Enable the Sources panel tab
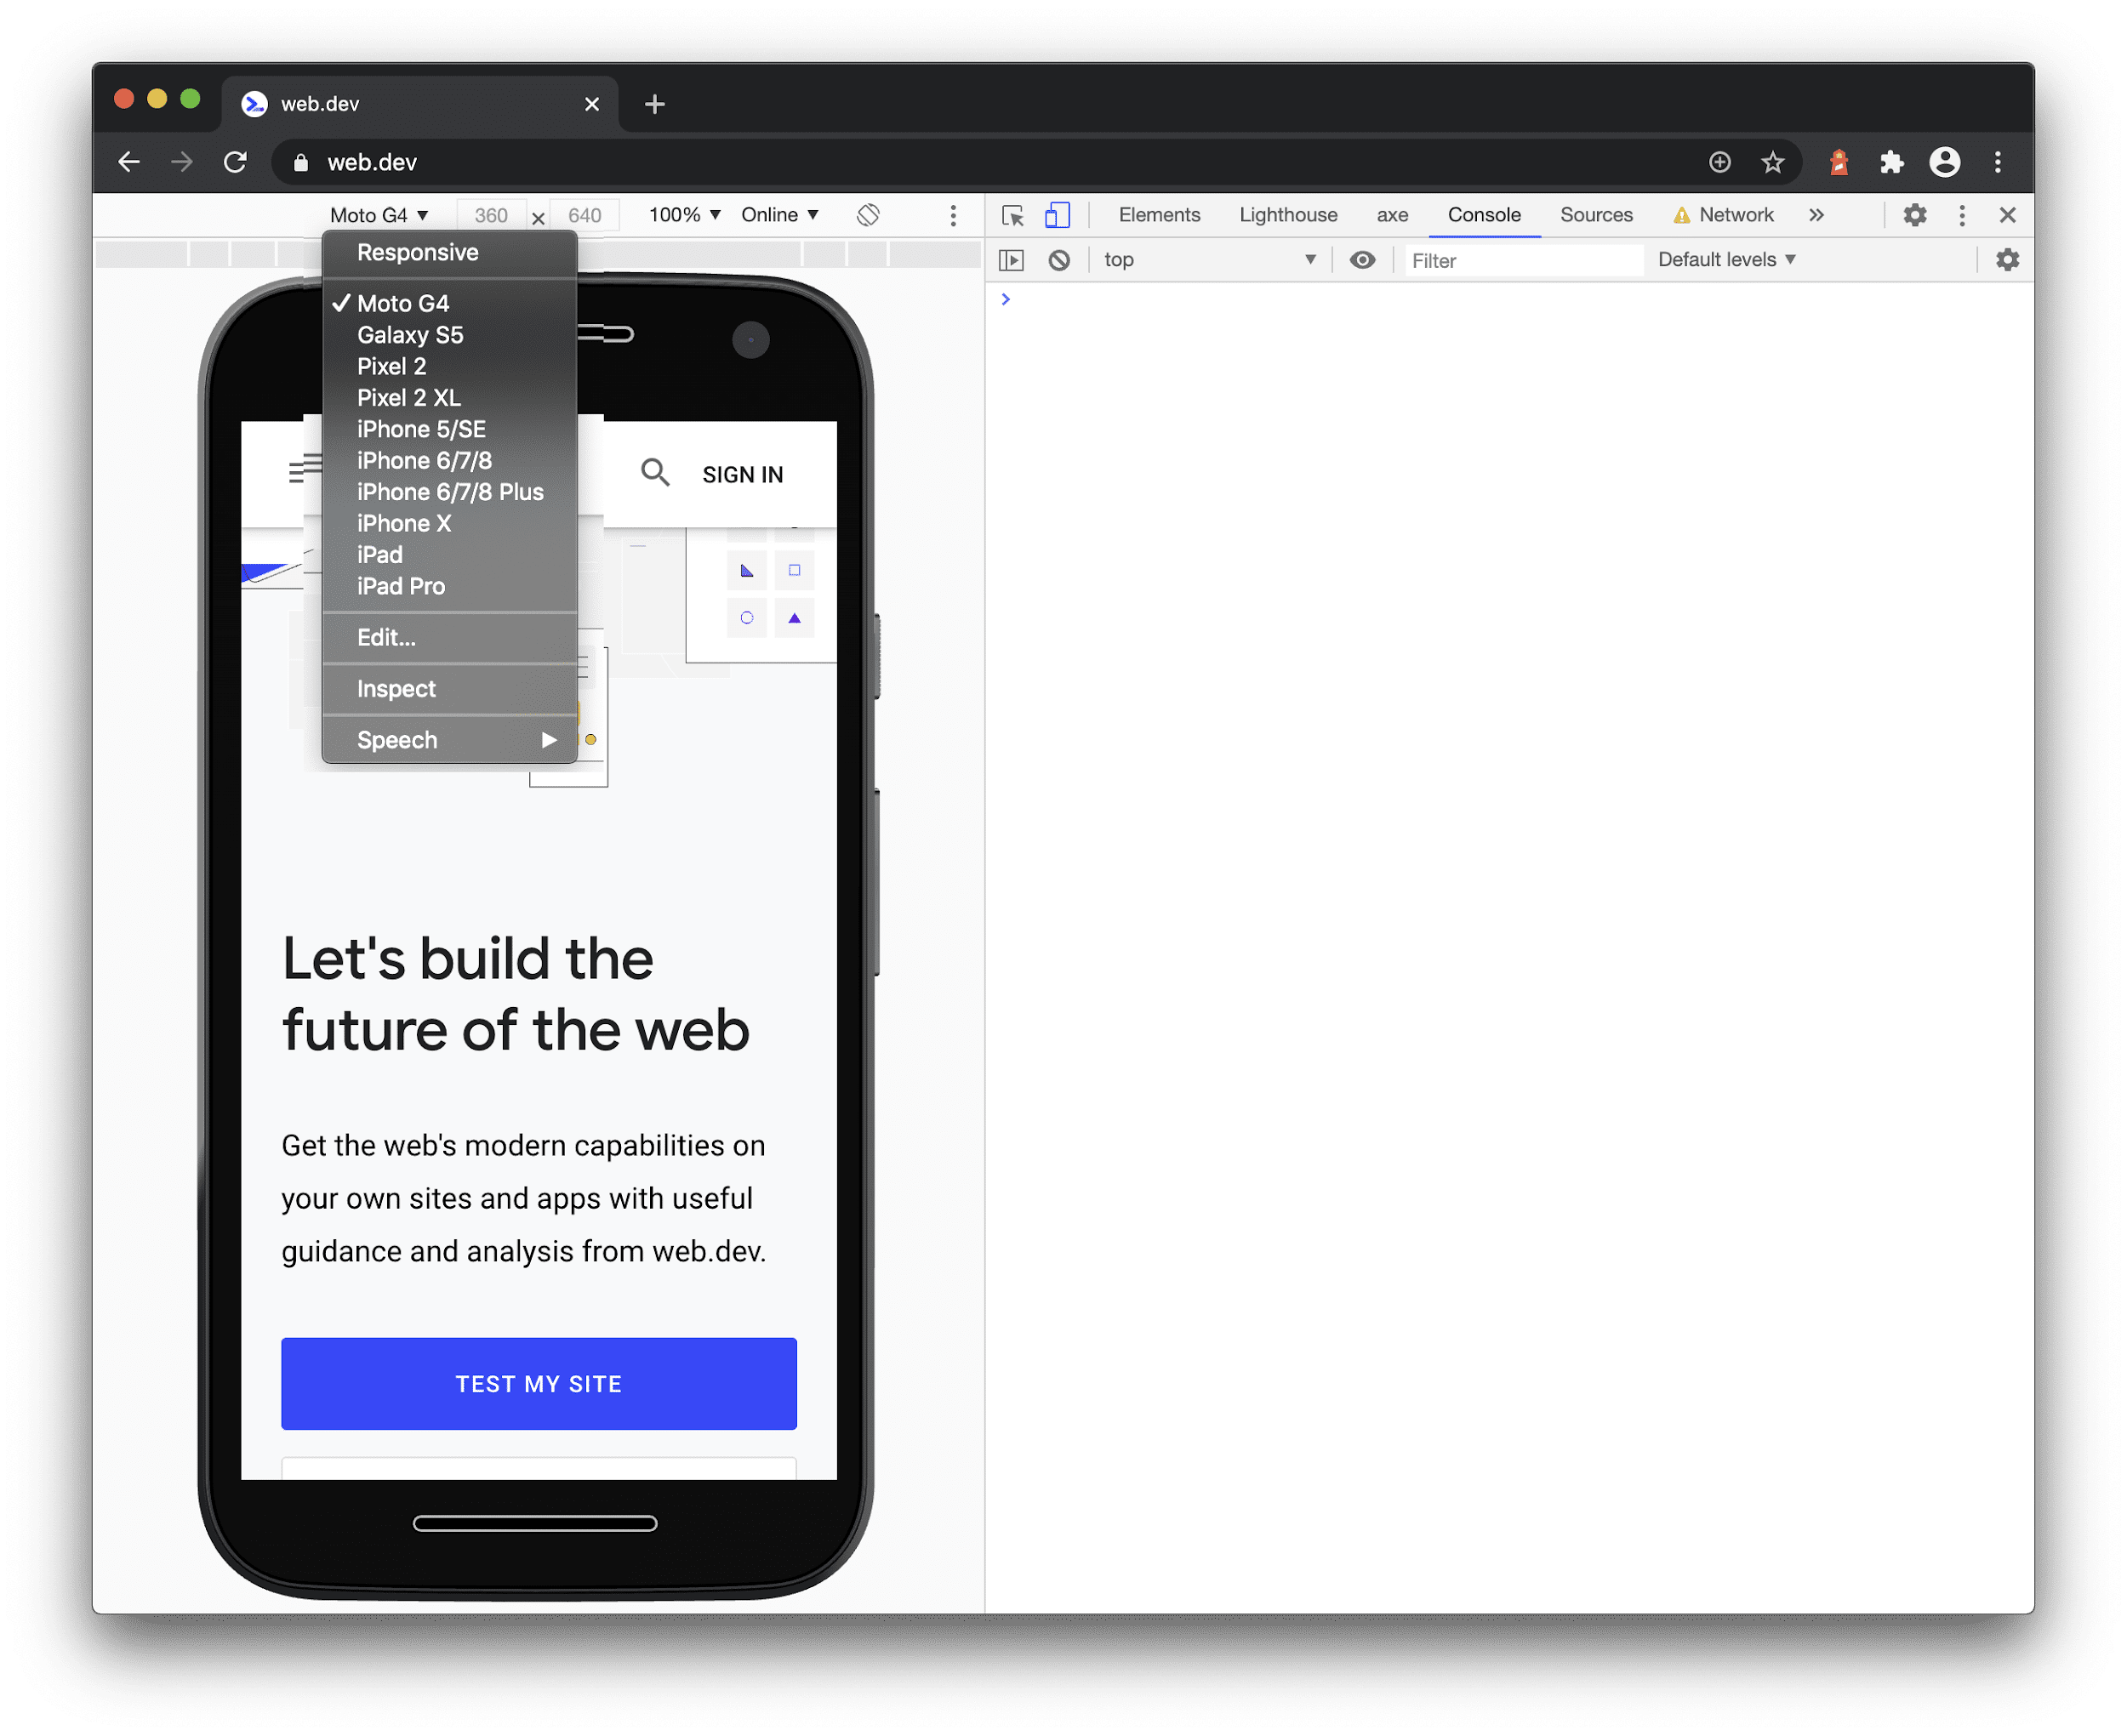Screen dimensions: 2127x1736 1595,215
